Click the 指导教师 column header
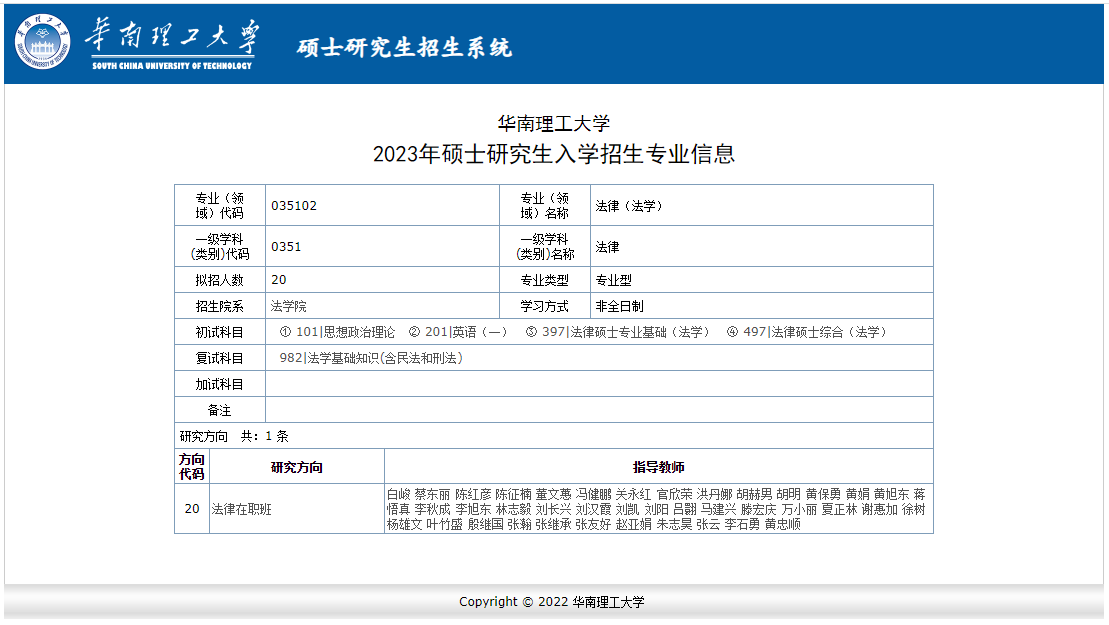 point(658,467)
